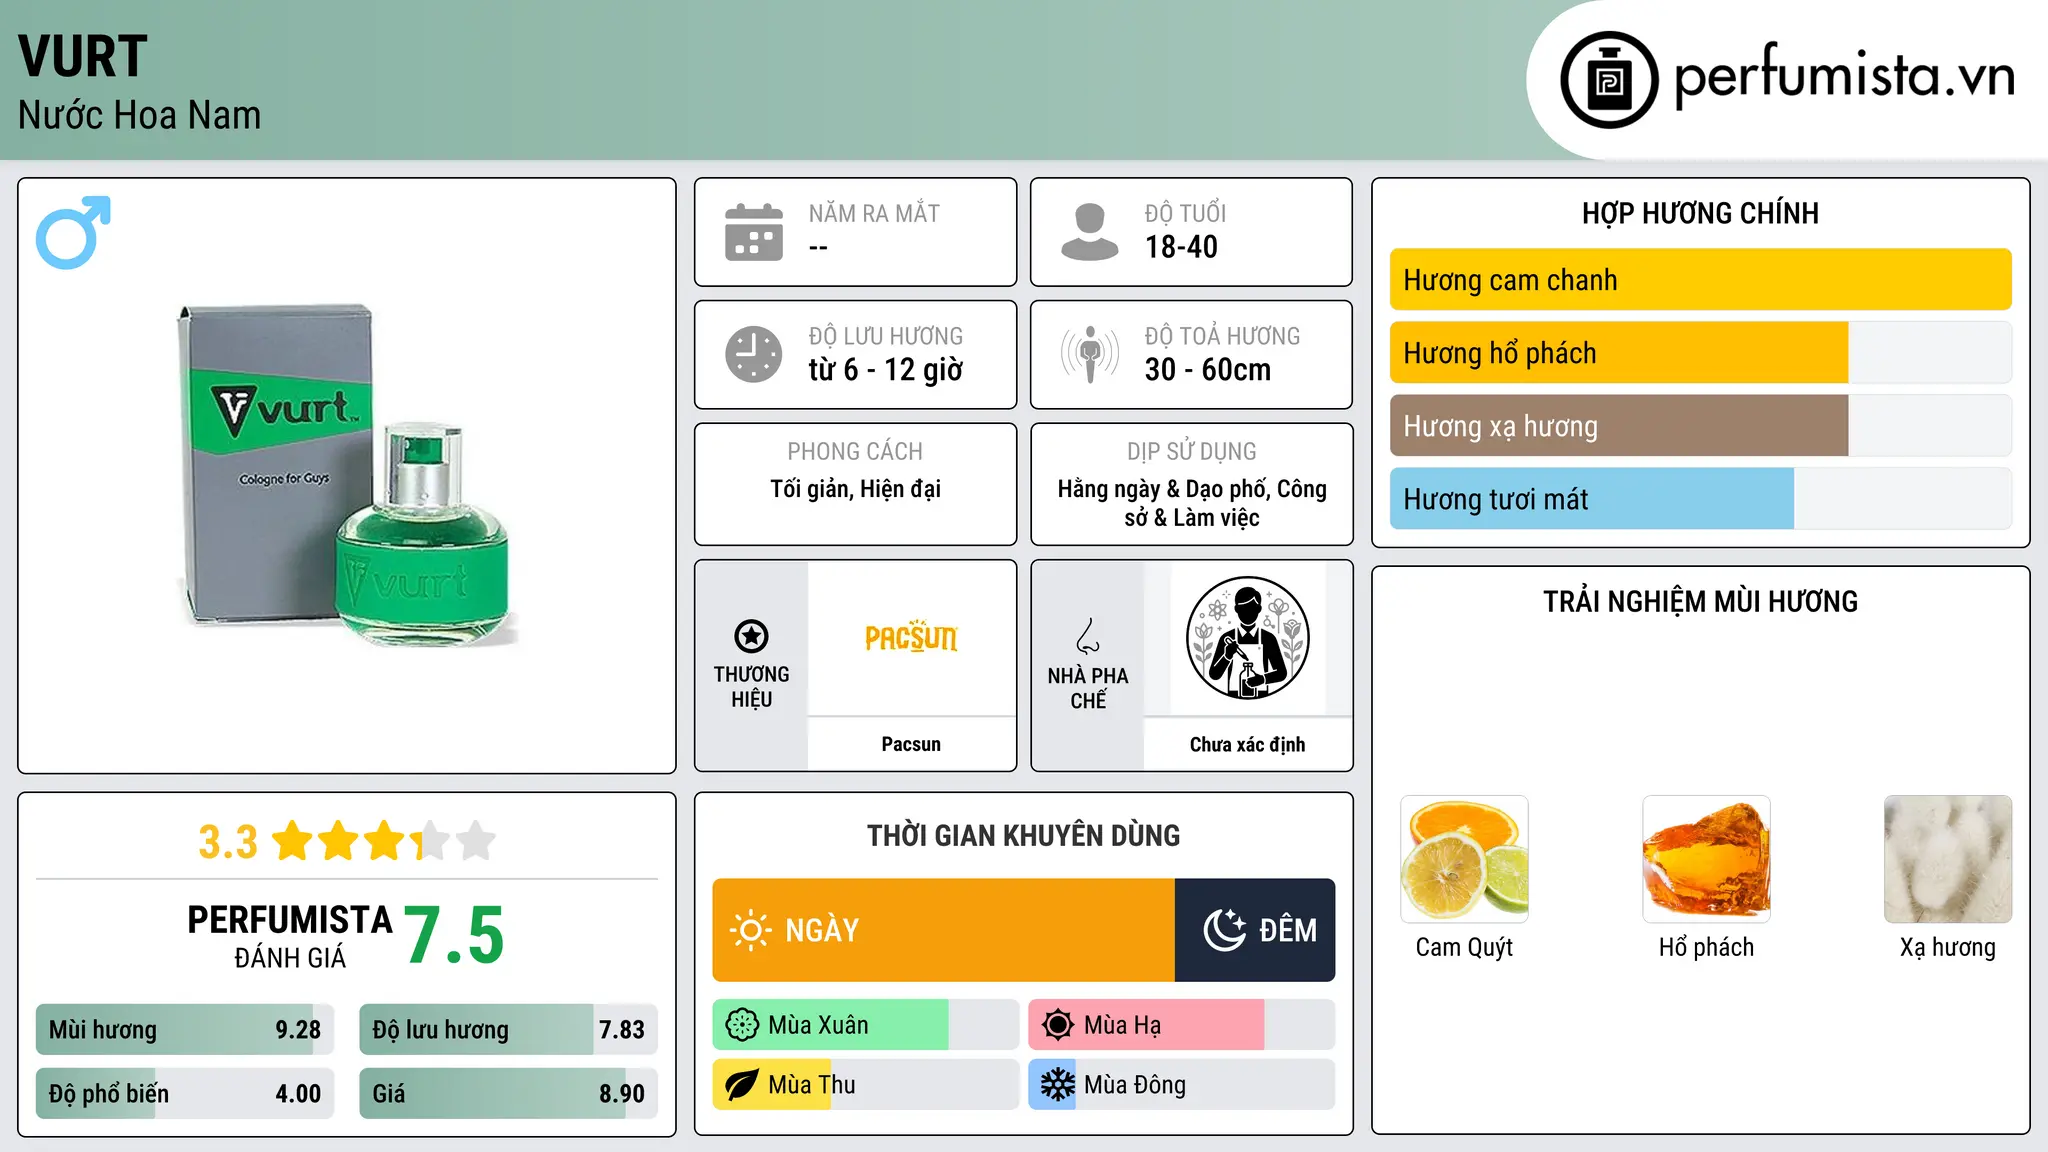Viewport: 2048px width, 1152px height.
Task: Click the Năm ra mắt label
Action: (x=874, y=213)
